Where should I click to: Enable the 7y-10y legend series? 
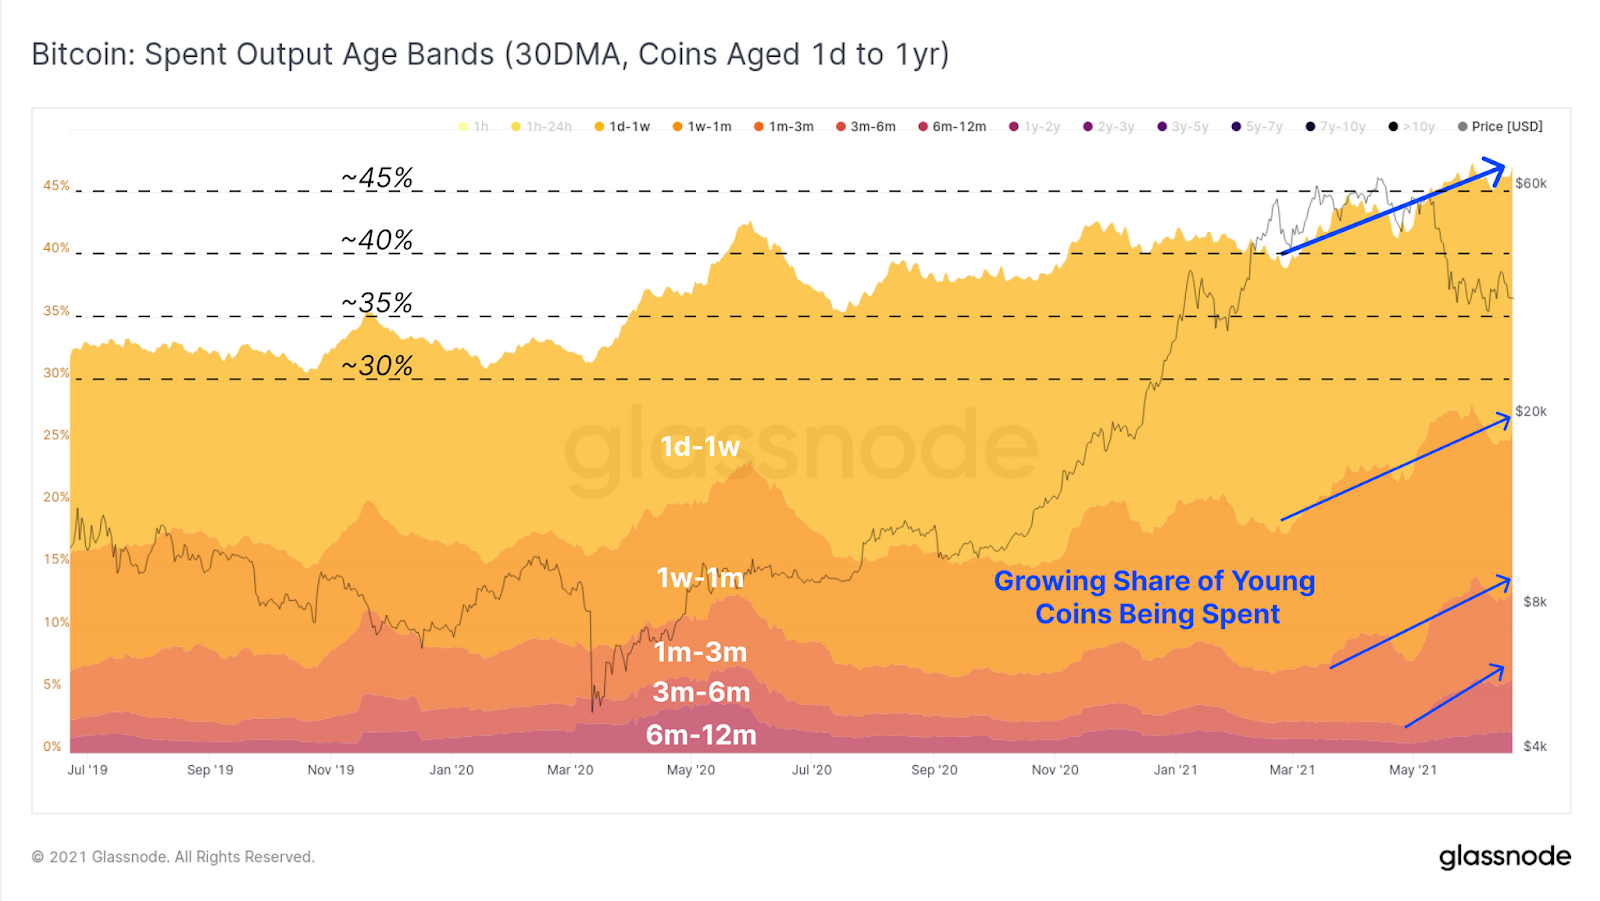tap(1336, 127)
